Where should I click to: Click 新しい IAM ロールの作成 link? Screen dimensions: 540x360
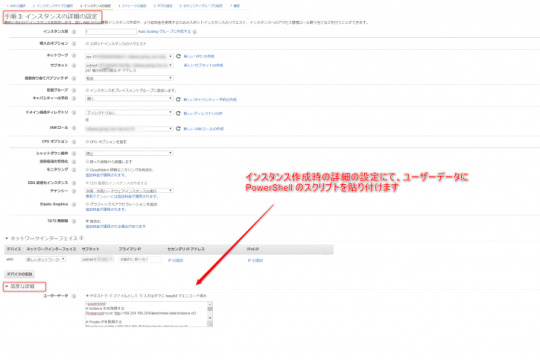(x=204, y=129)
